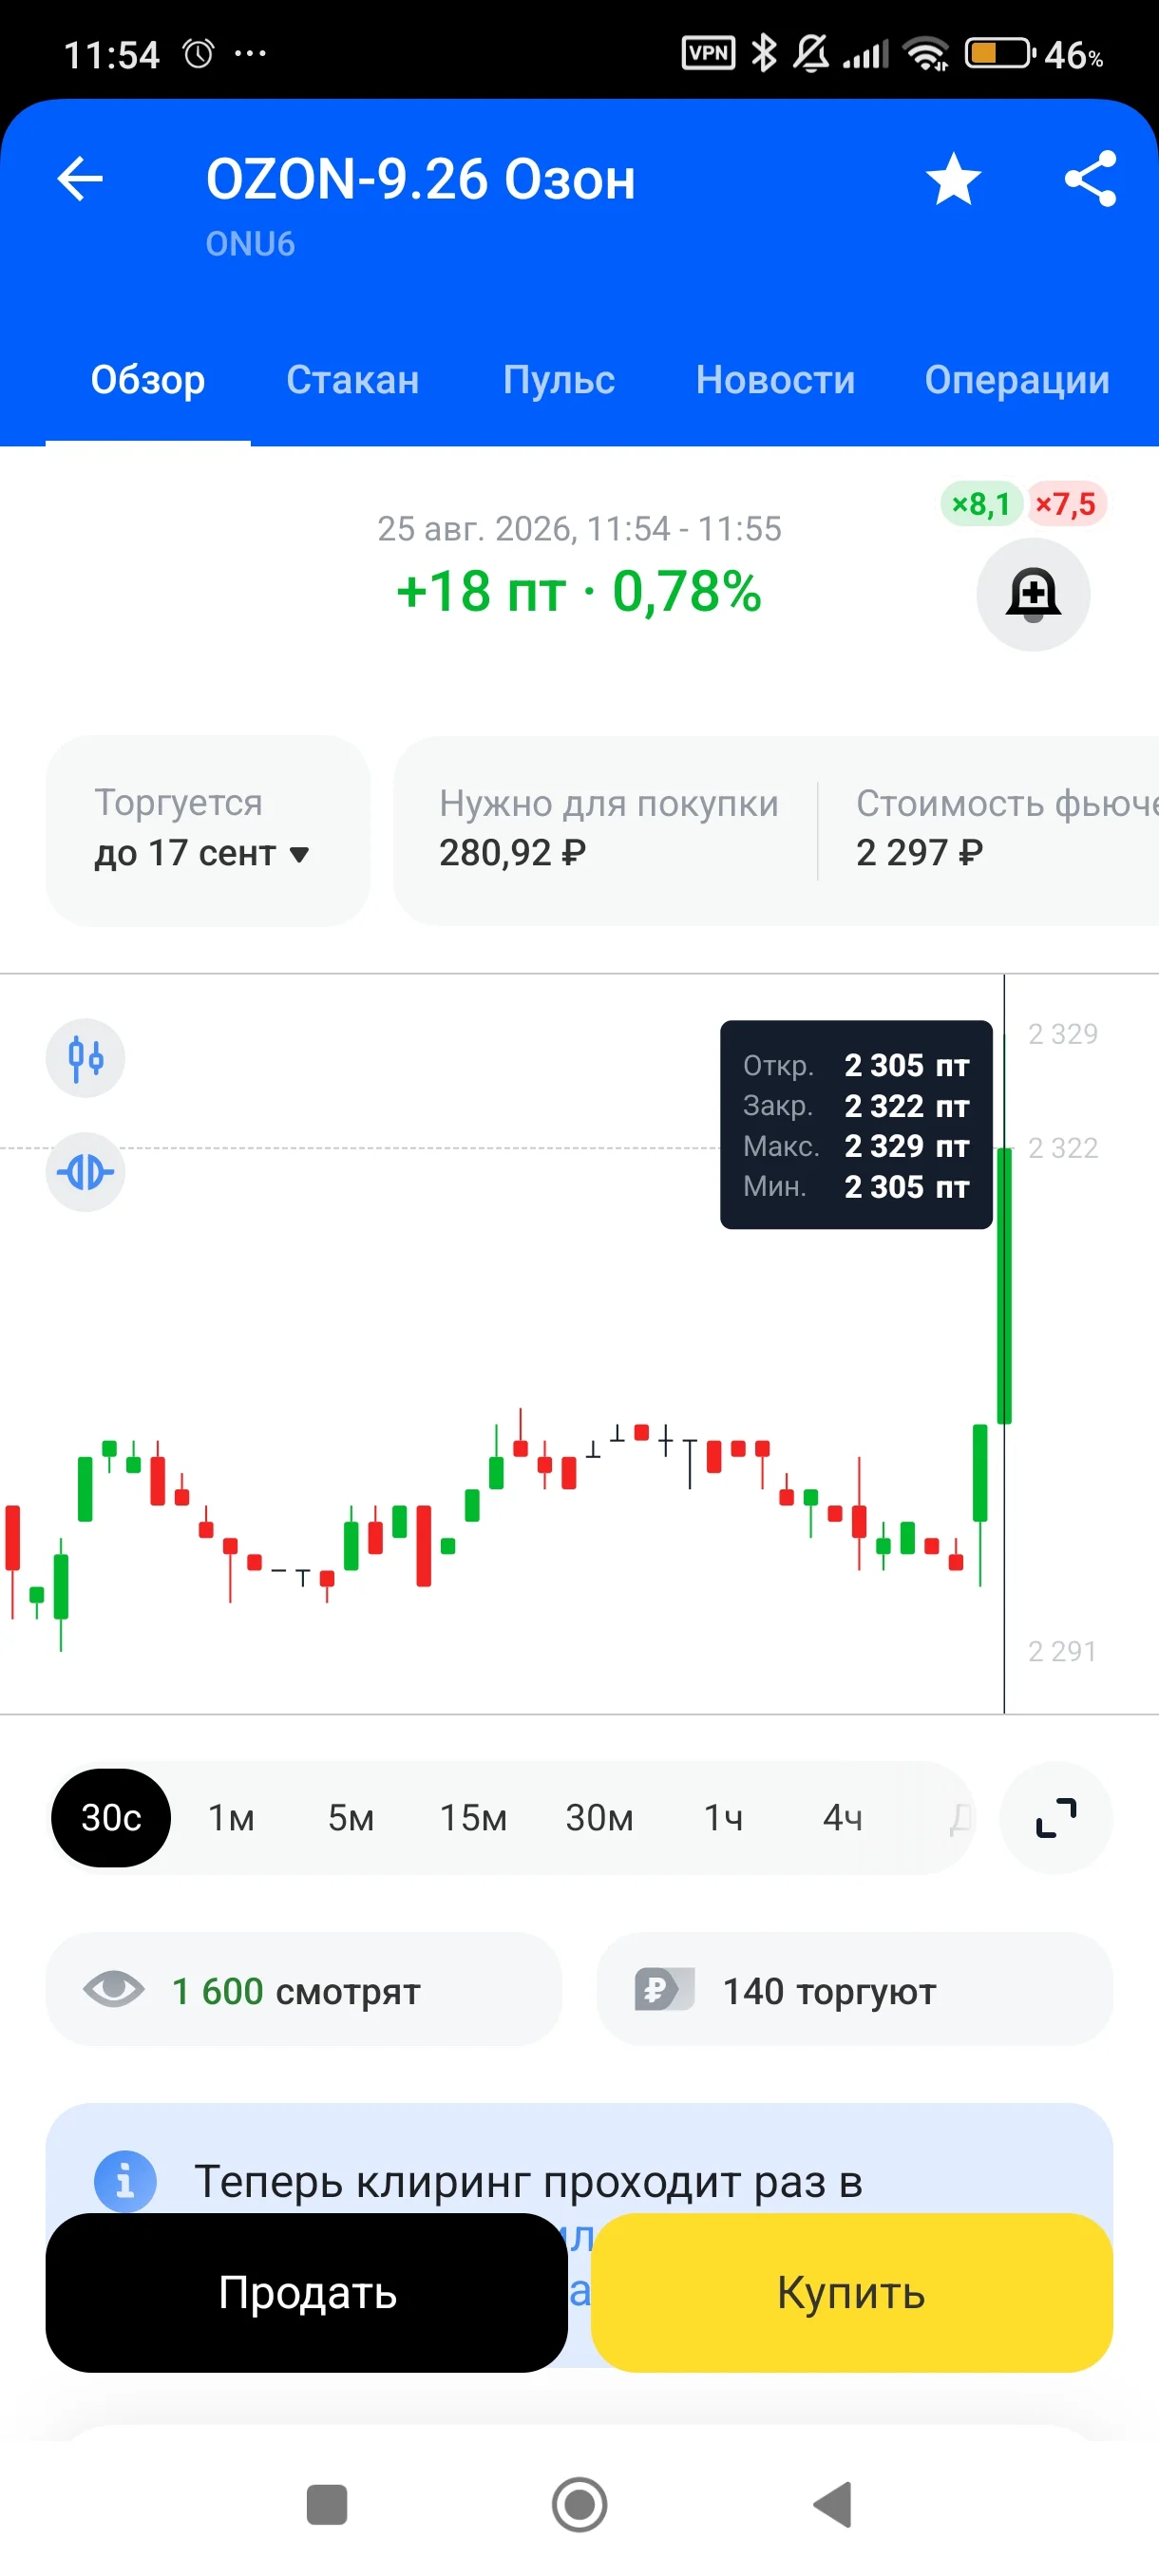Tap the 2 329 price axis label
The width and height of the screenshot is (1159, 2576).
point(1062,1034)
